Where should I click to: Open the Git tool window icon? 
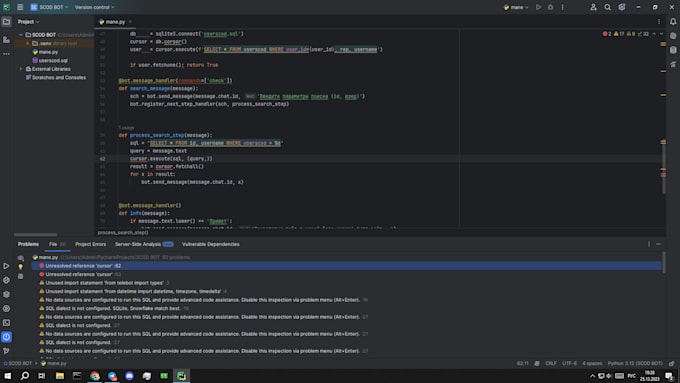6,350
